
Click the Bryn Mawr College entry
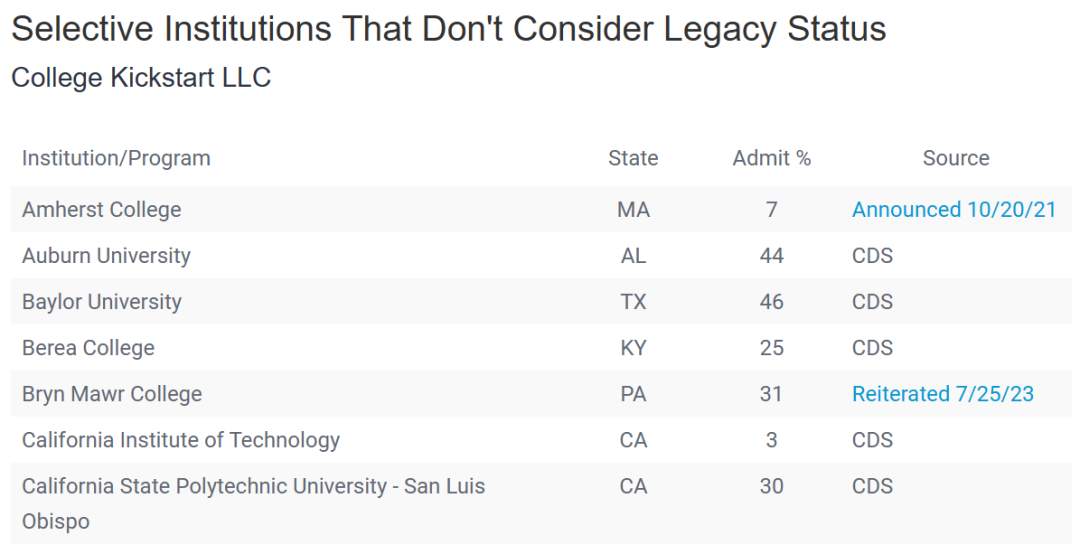[x=112, y=393]
